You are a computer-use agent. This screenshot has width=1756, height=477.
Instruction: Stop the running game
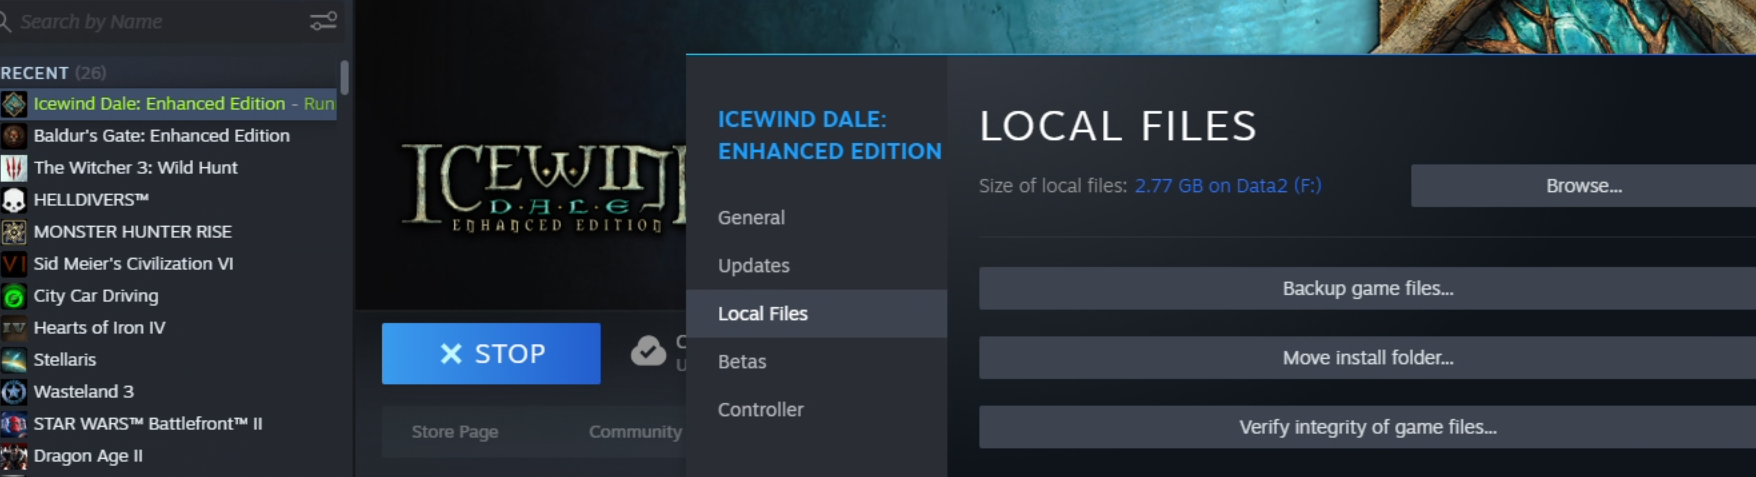click(491, 353)
